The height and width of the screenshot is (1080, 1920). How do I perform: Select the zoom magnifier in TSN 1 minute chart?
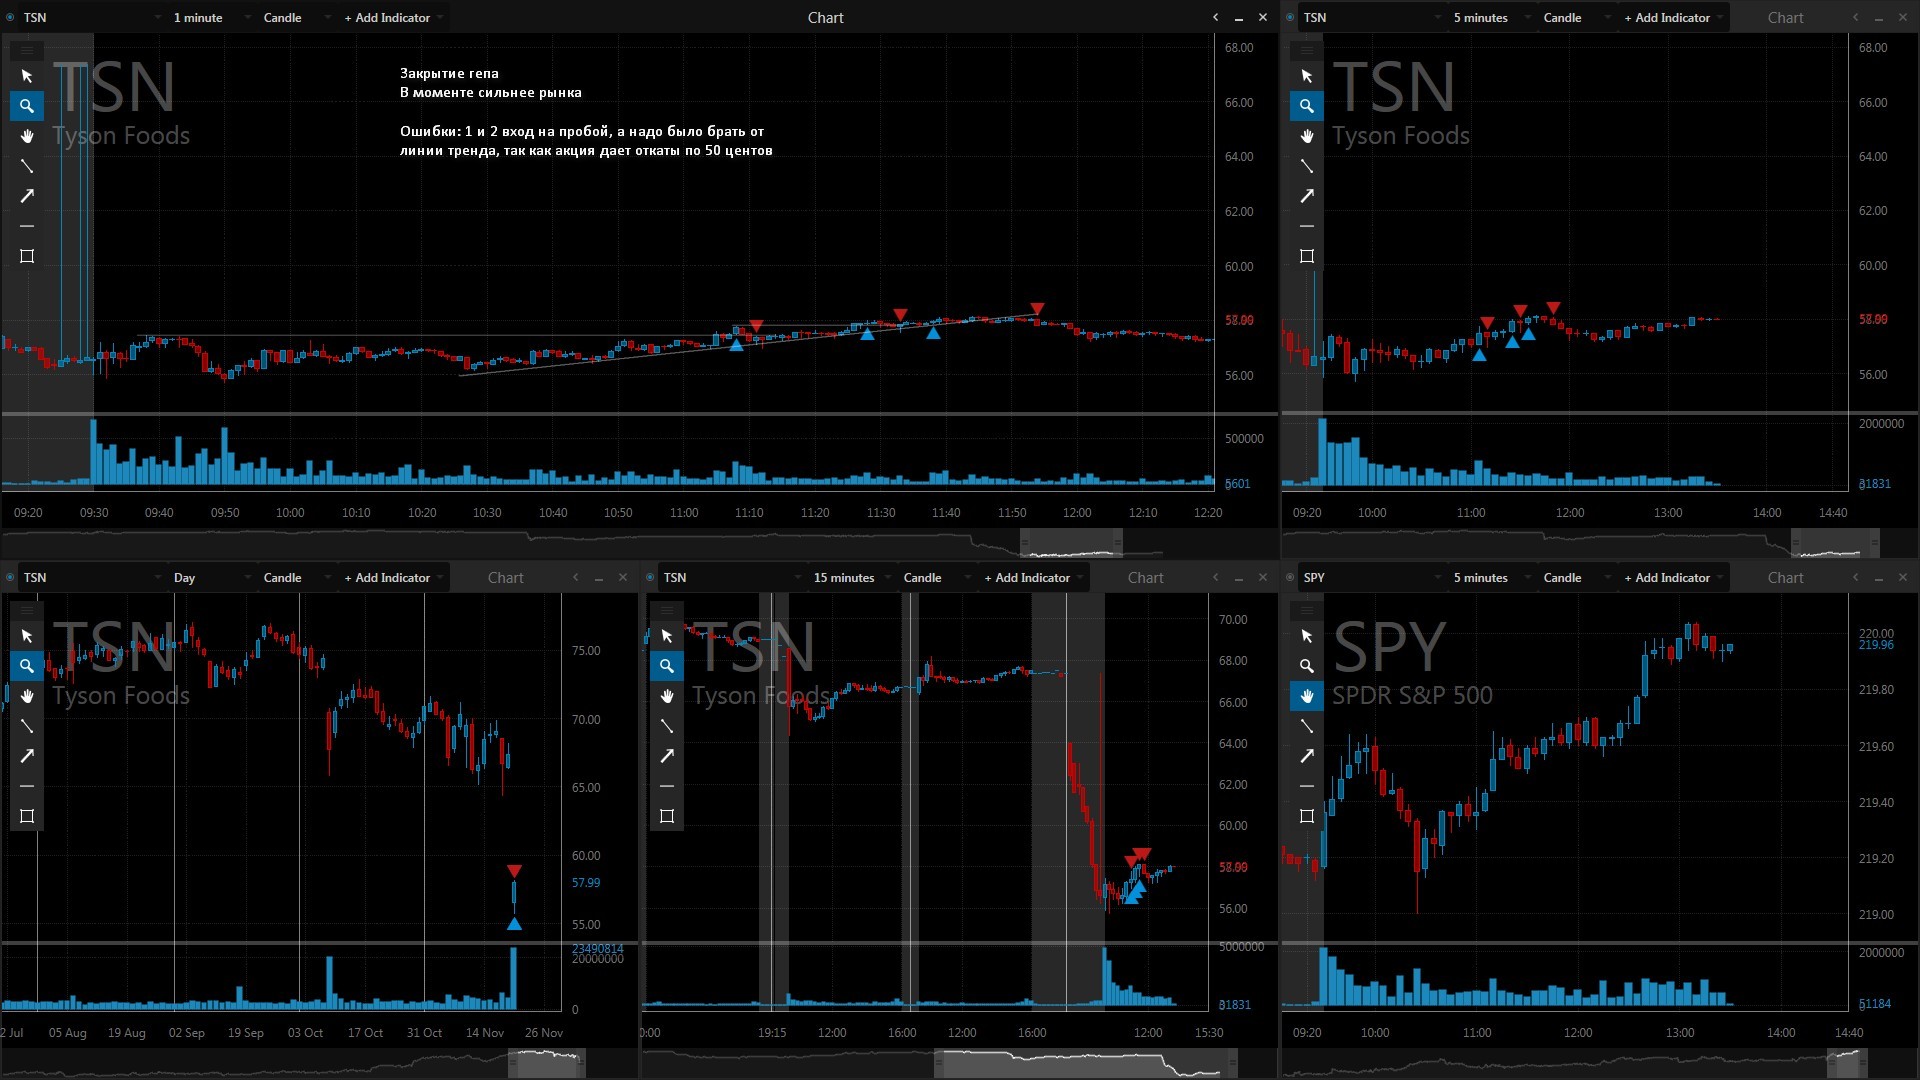(x=27, y=106)
